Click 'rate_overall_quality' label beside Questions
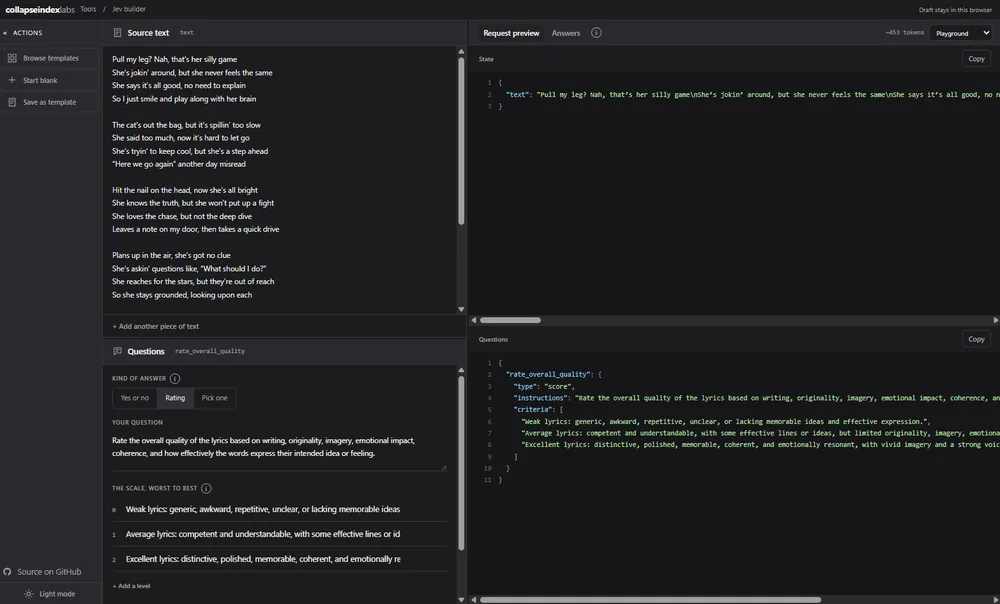 pyautogui.click(x=210, y=351)
